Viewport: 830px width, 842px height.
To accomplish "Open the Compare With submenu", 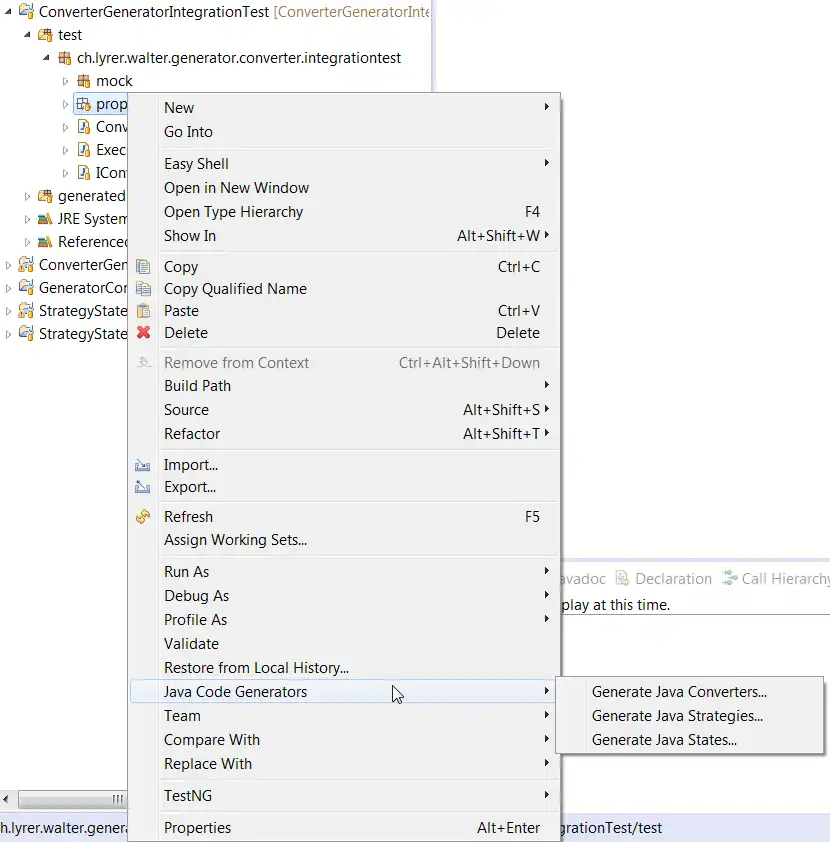I will point(345,739).
